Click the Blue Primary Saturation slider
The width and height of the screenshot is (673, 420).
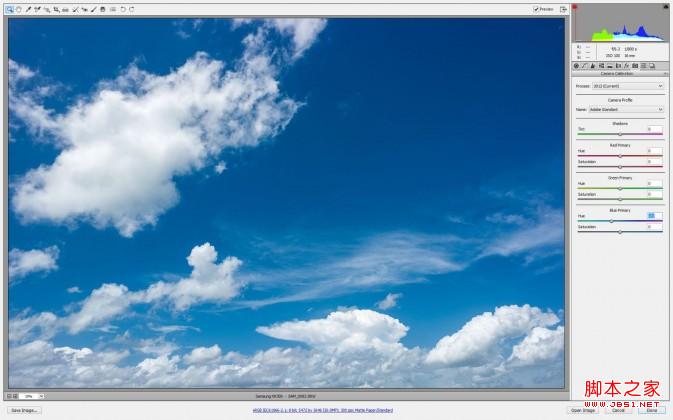620,232
